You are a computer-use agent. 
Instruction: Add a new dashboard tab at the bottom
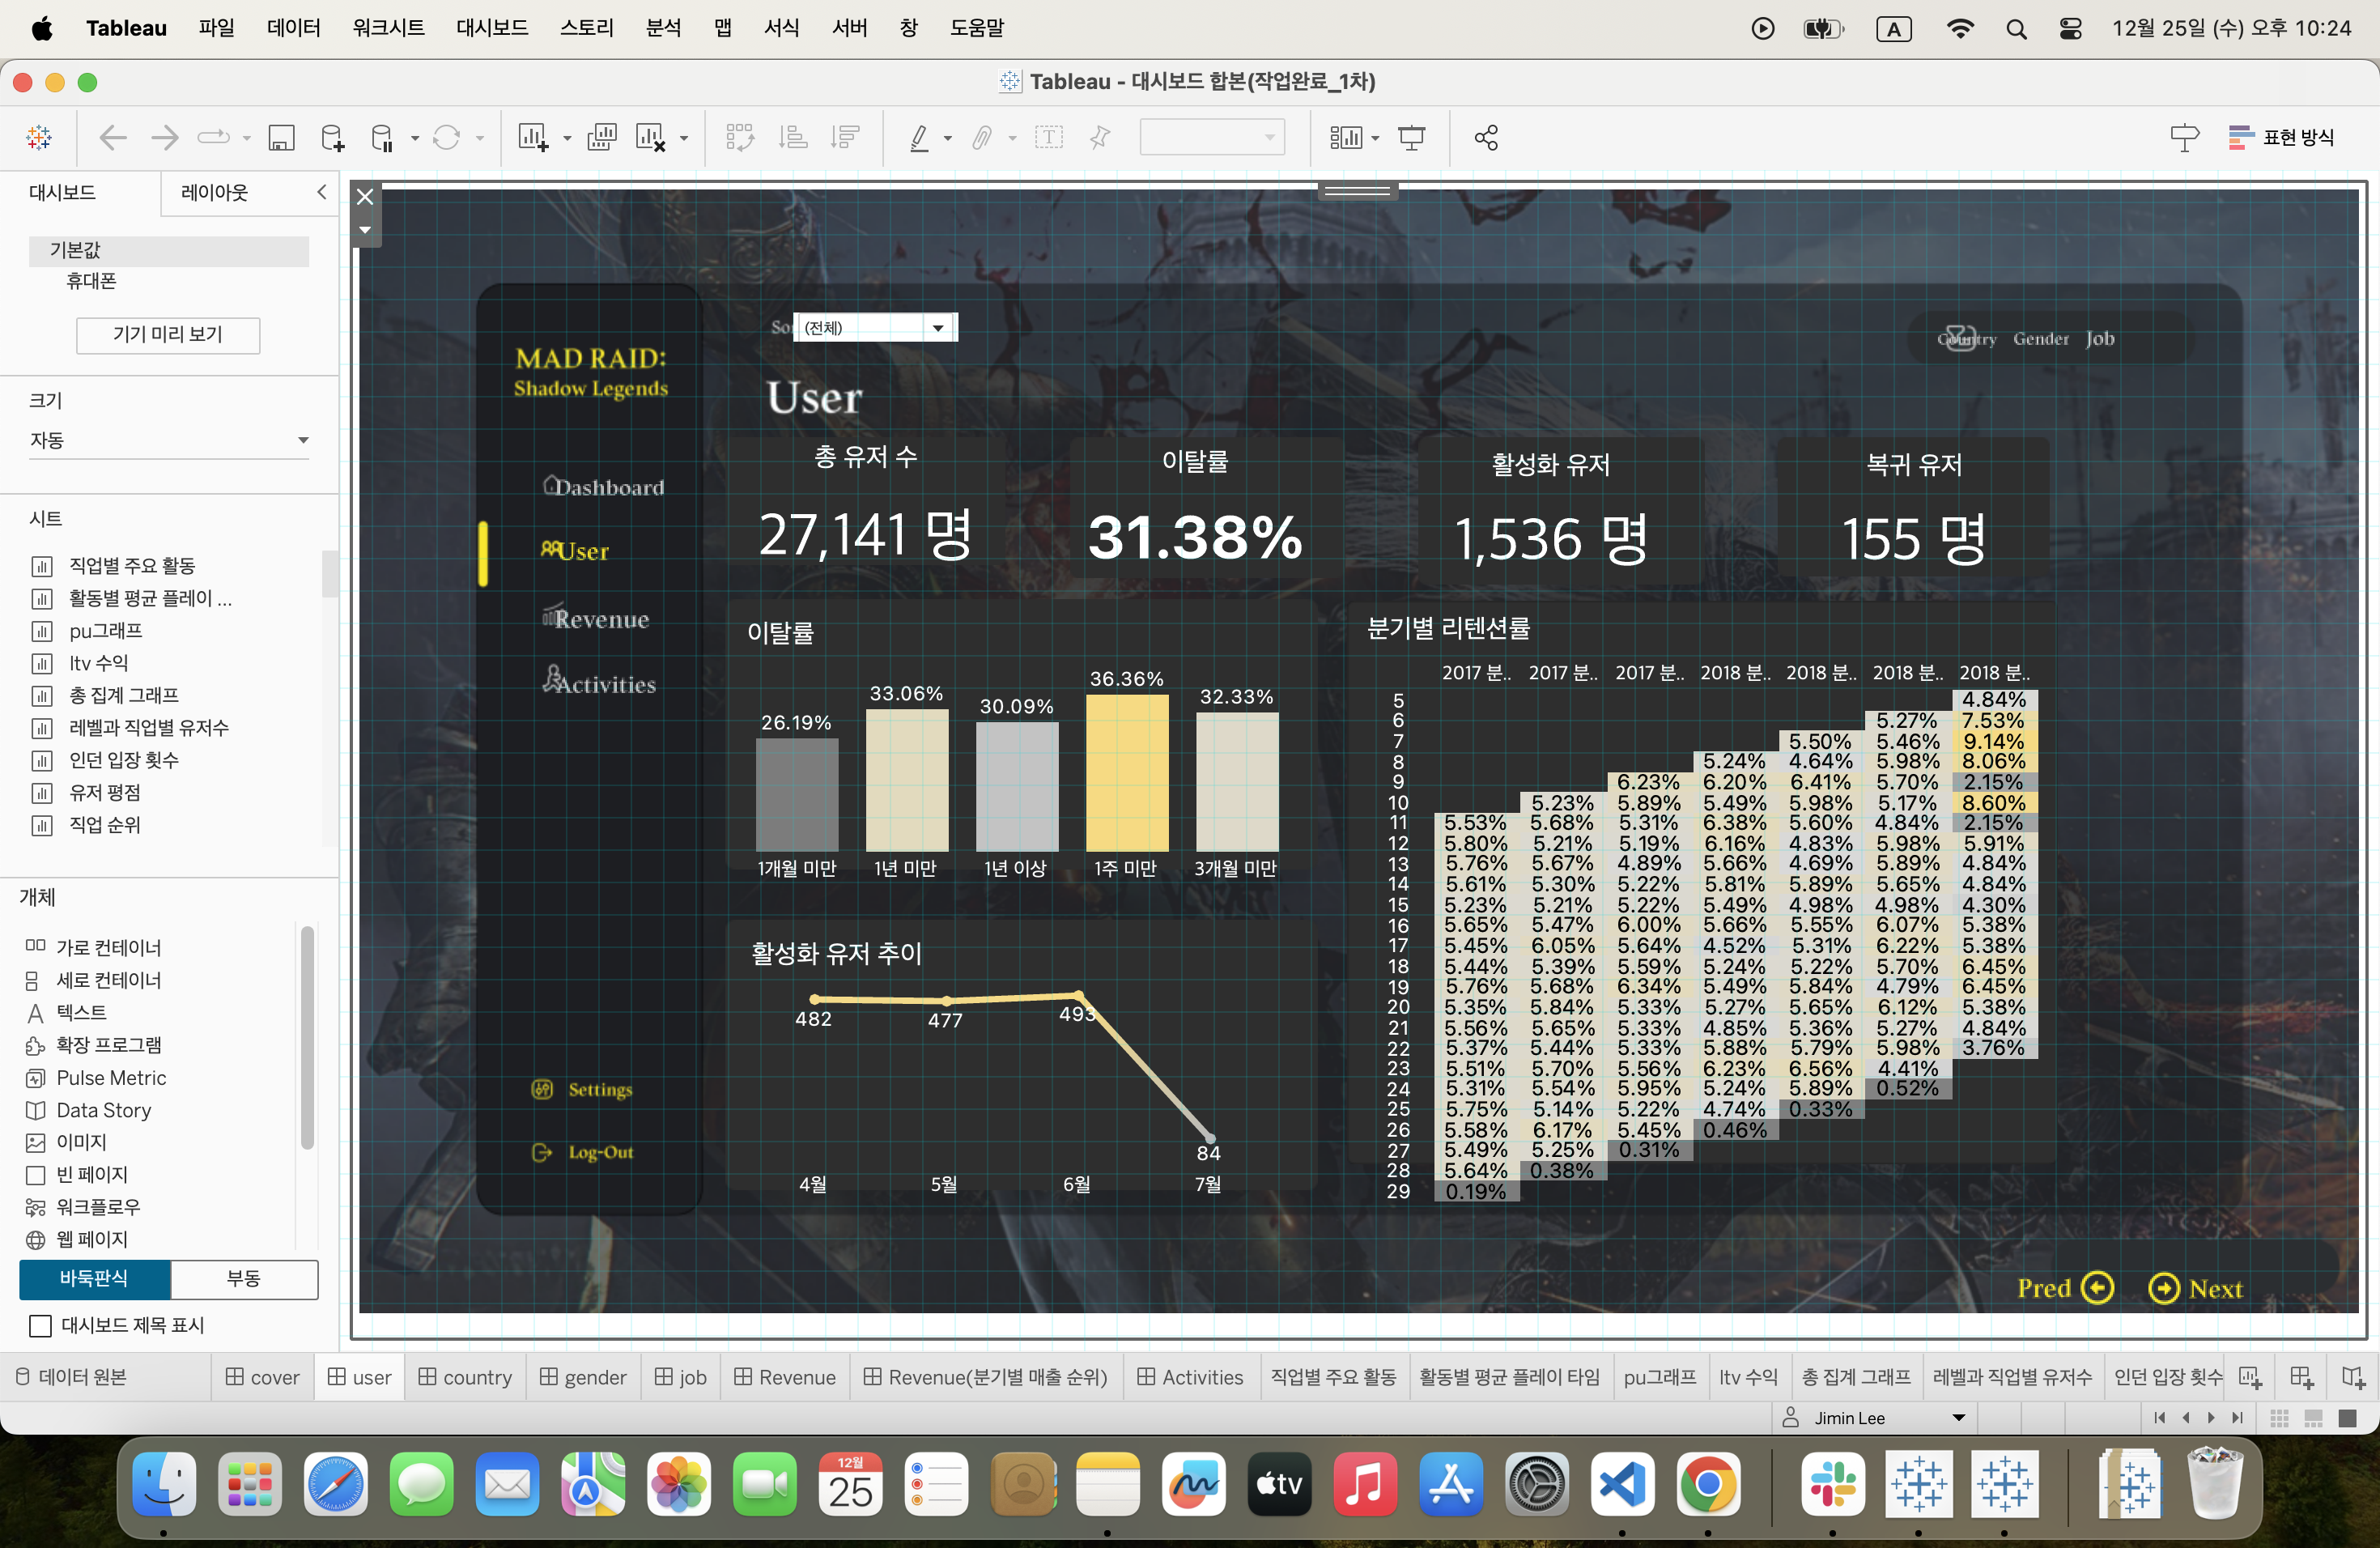(x=2302, y=1377)
